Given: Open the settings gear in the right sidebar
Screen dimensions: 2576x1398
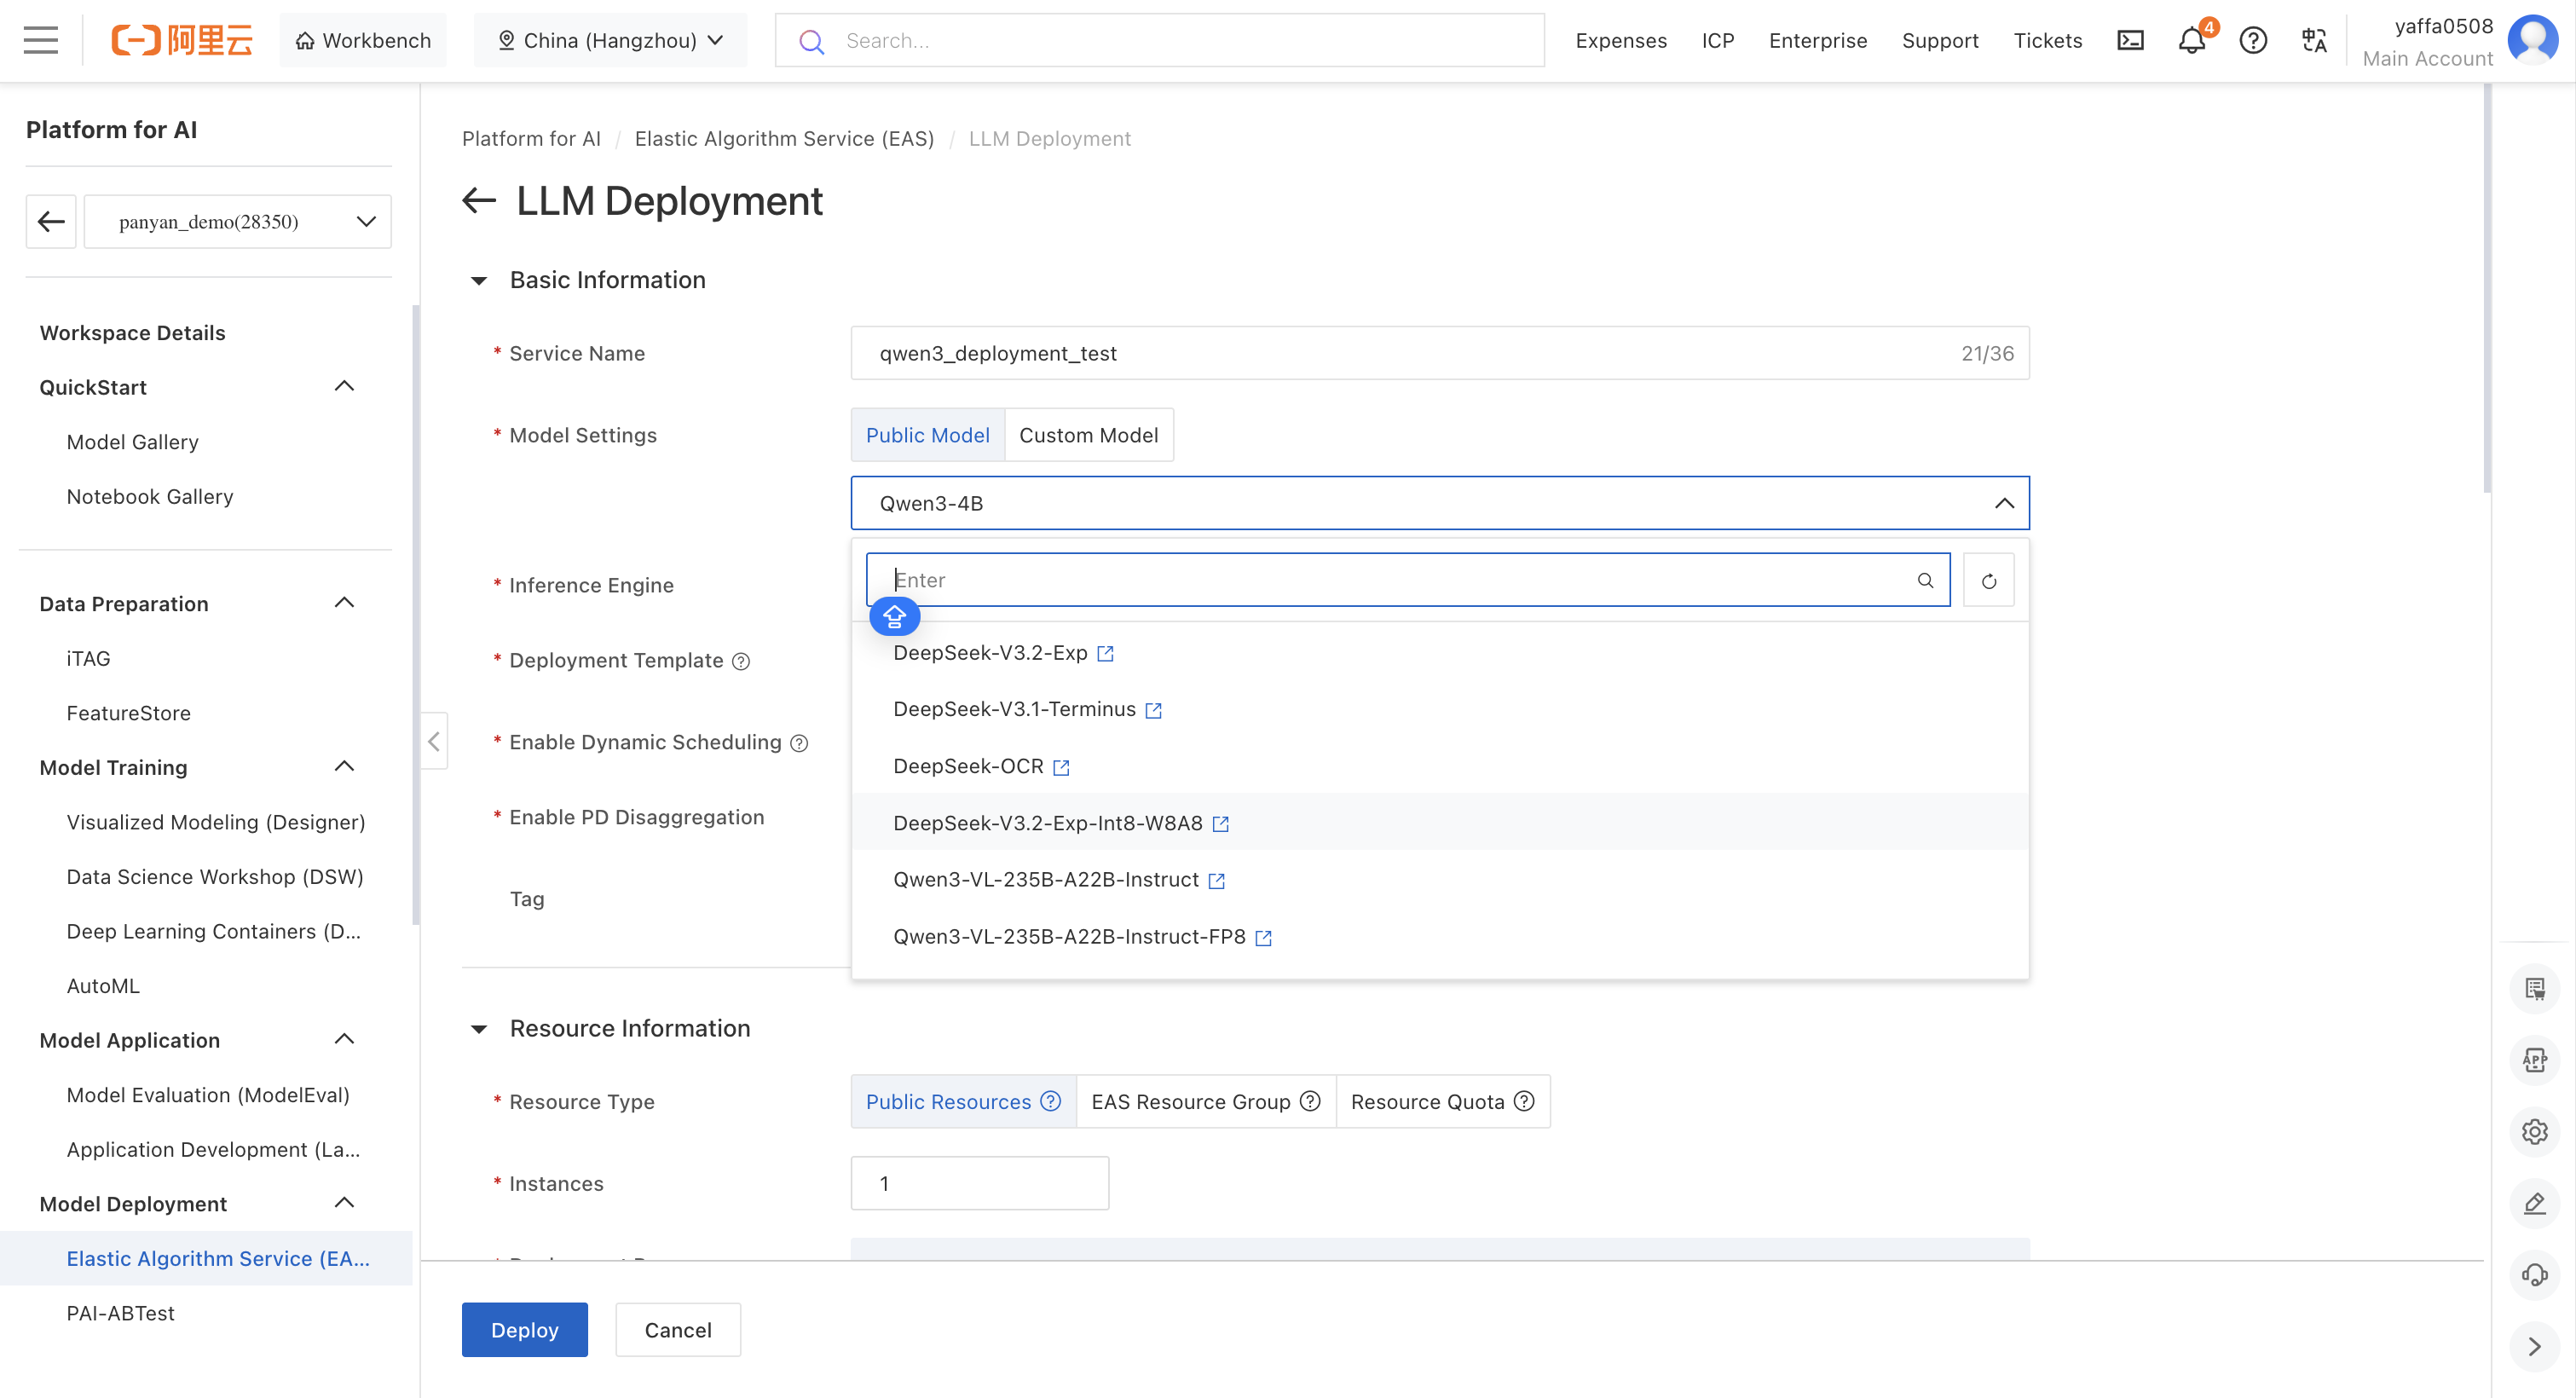Looking at the screenshot, I should [2535, 1131].
